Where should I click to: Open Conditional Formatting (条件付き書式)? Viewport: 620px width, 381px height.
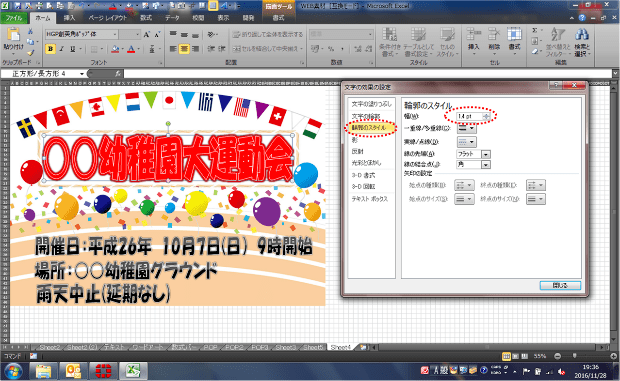(389, 41)
